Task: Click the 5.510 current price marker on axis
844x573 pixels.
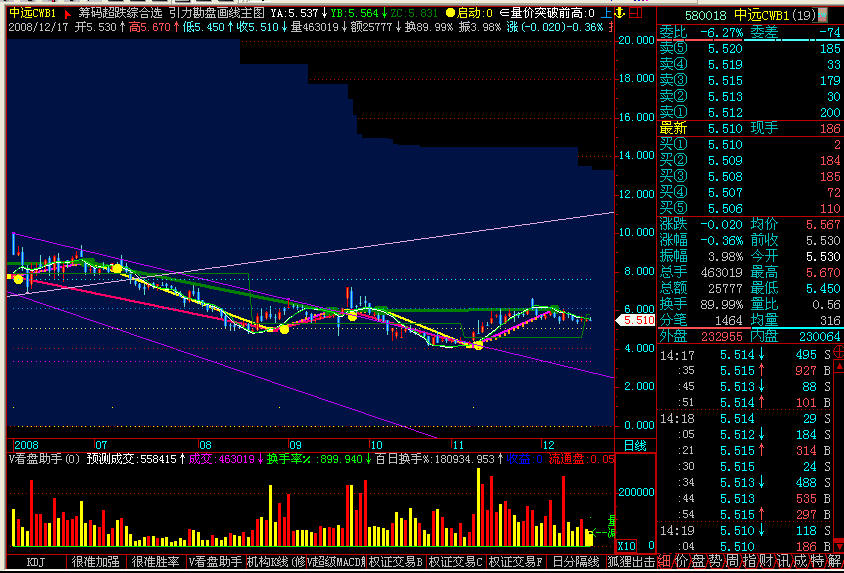Action: pos(635,320)
